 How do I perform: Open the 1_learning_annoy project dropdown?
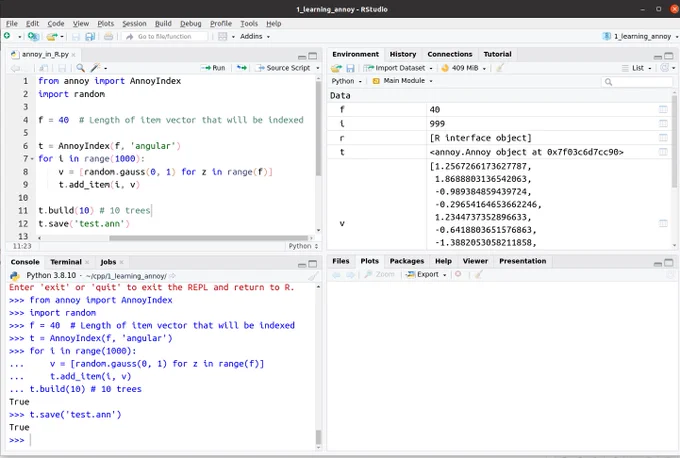pyautogui.click(x=640, y=36)
